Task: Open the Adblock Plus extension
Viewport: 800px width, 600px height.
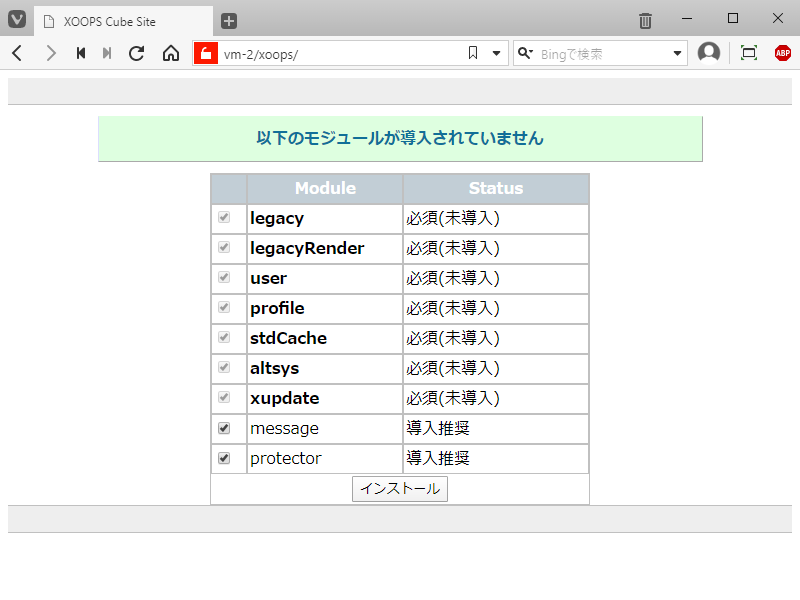Action: (x=783, y=53)
